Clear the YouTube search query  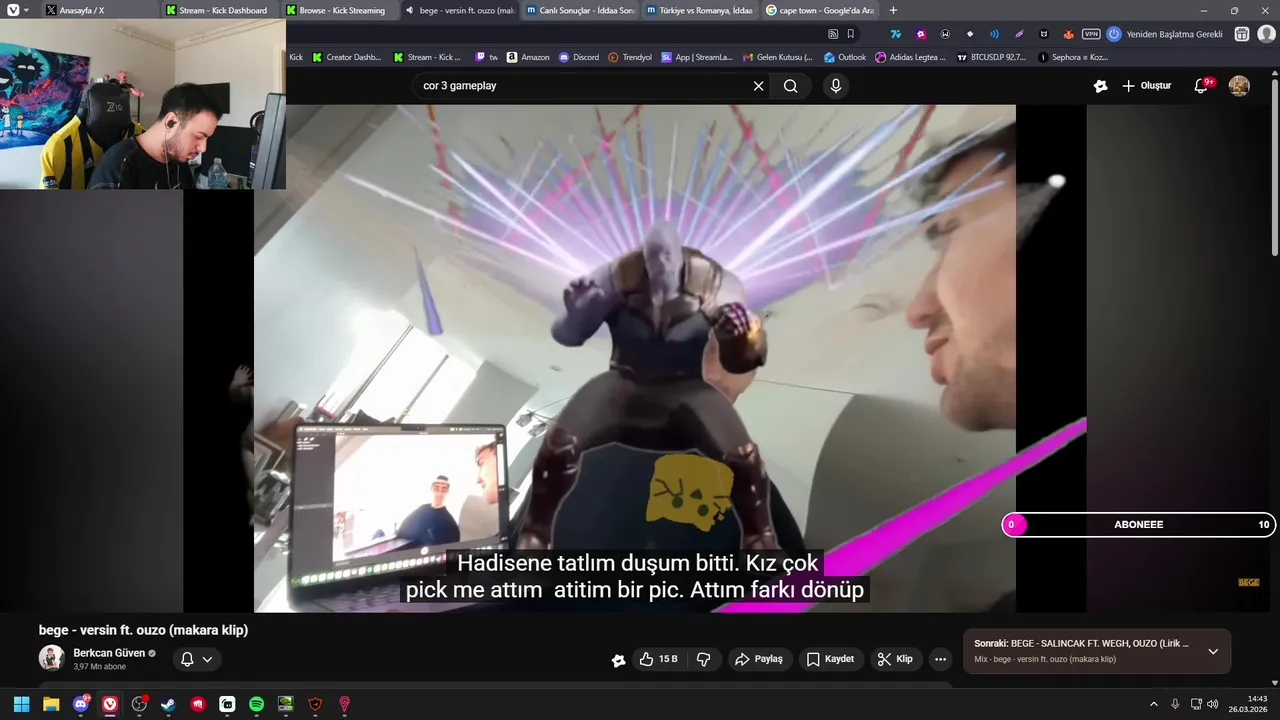758,86
